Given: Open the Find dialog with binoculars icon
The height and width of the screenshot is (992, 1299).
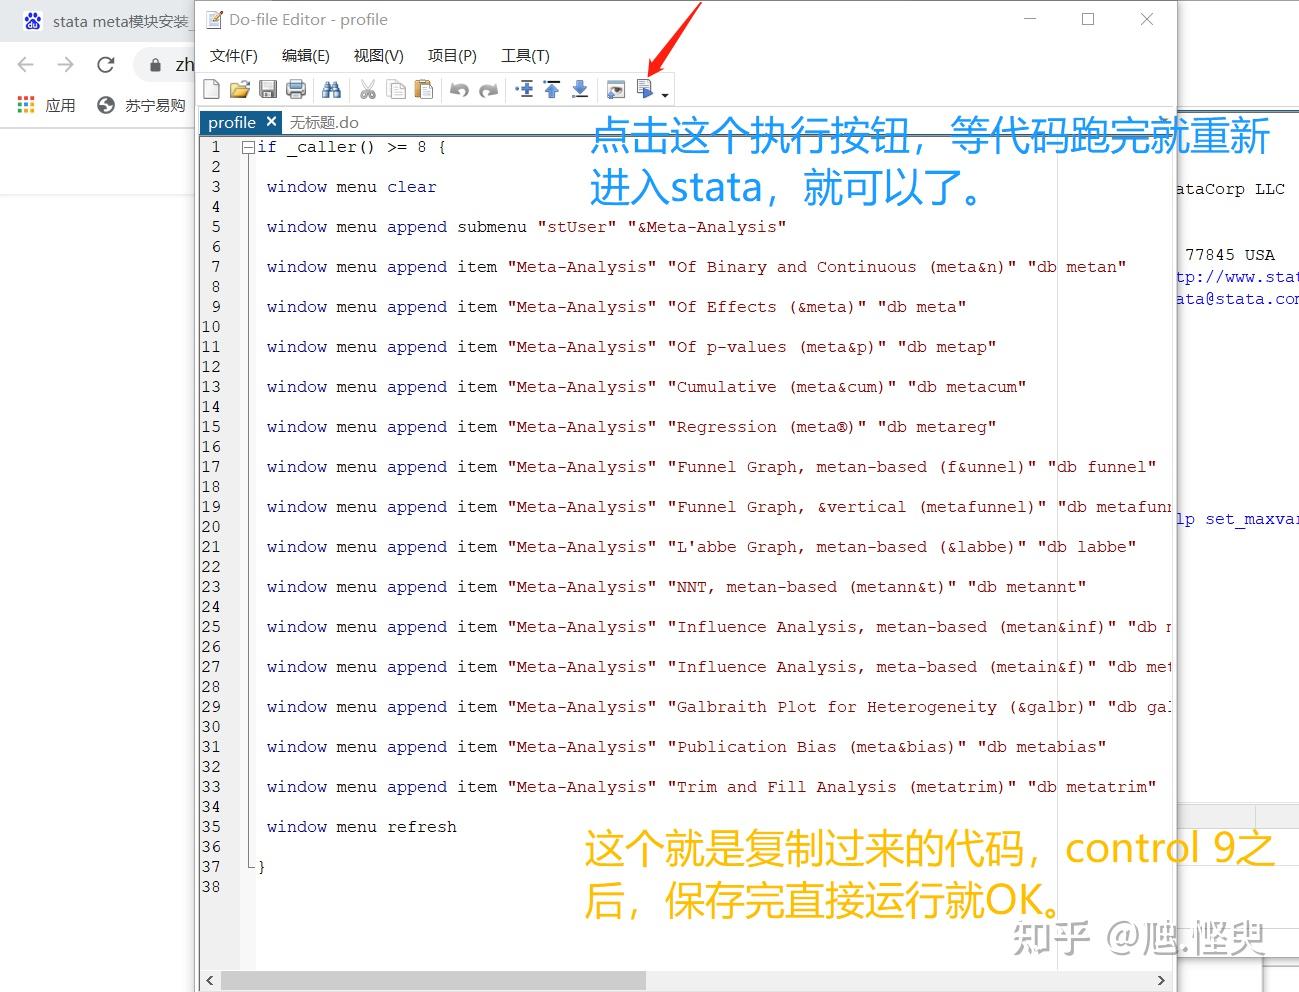Looking at the screenshot, I should [x=332, y=89].
